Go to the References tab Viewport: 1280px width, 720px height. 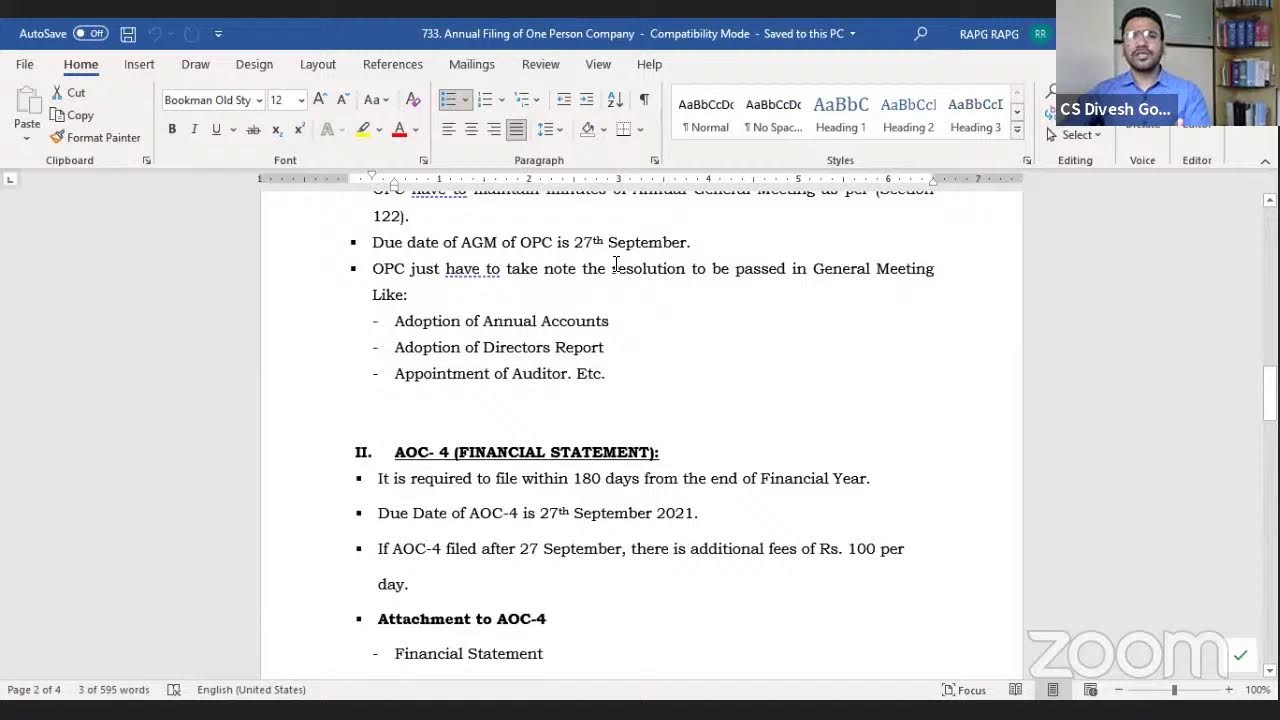tap(393, 64)
